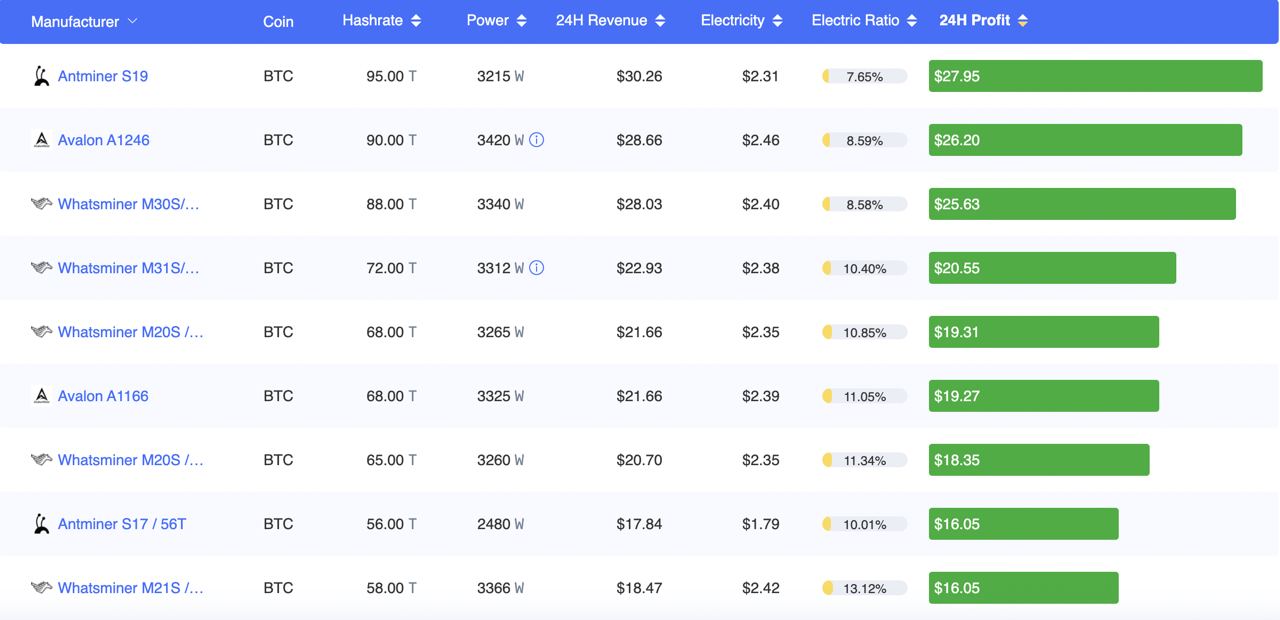The width and height of the screenshot is (1280, 620).
Task: Click the 24H Profit column header label
Action: click(975, 20)
